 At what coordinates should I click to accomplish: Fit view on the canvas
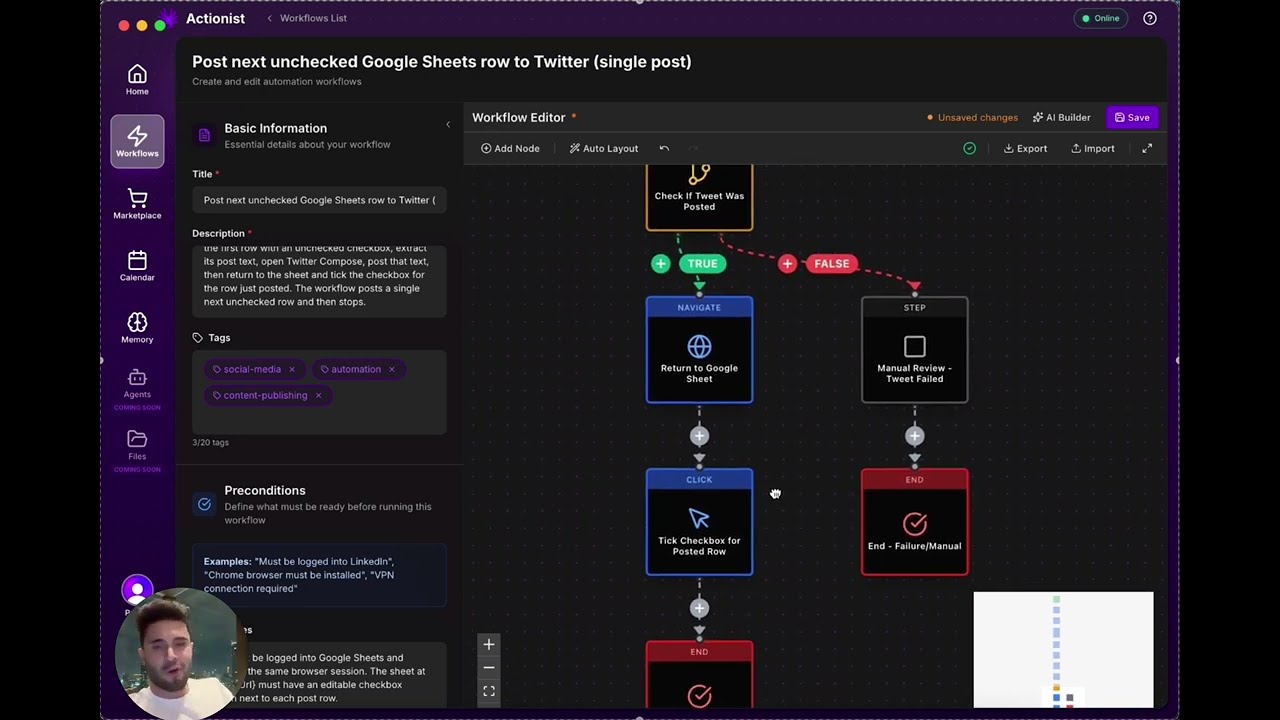(489, 691)
